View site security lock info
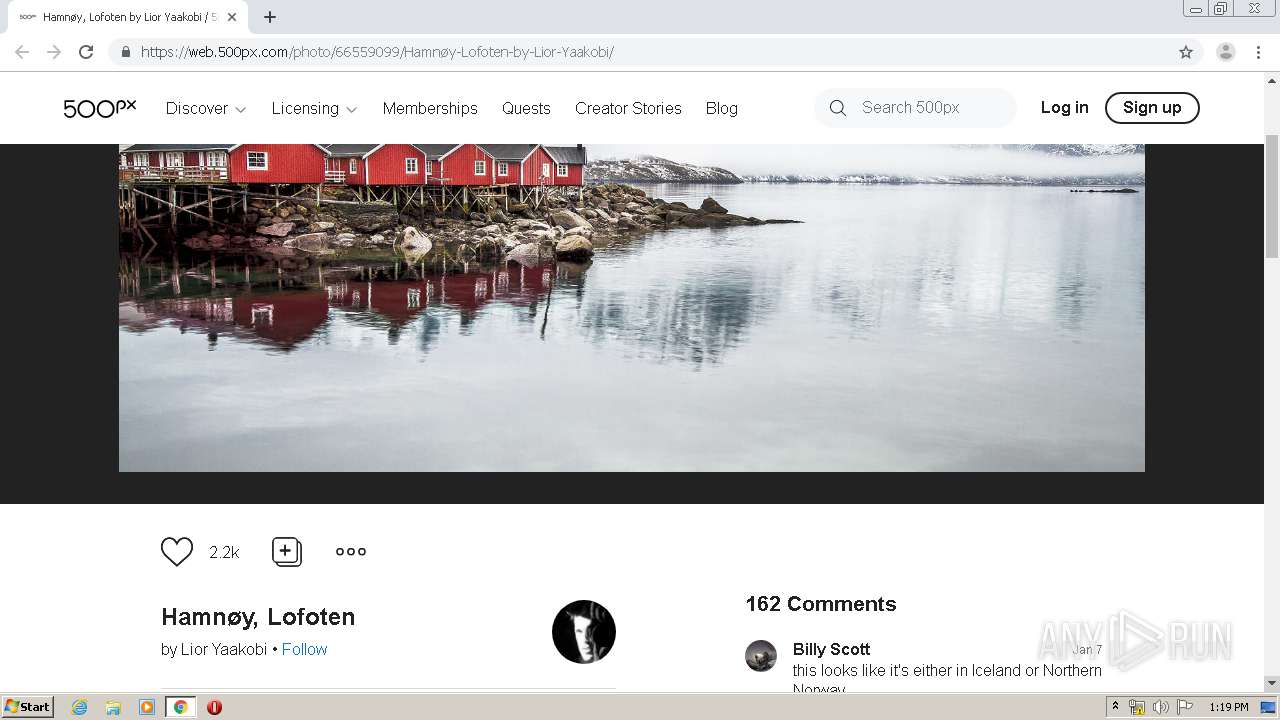Viewport: 1280px width, 720px height. (x=125, y=52)
